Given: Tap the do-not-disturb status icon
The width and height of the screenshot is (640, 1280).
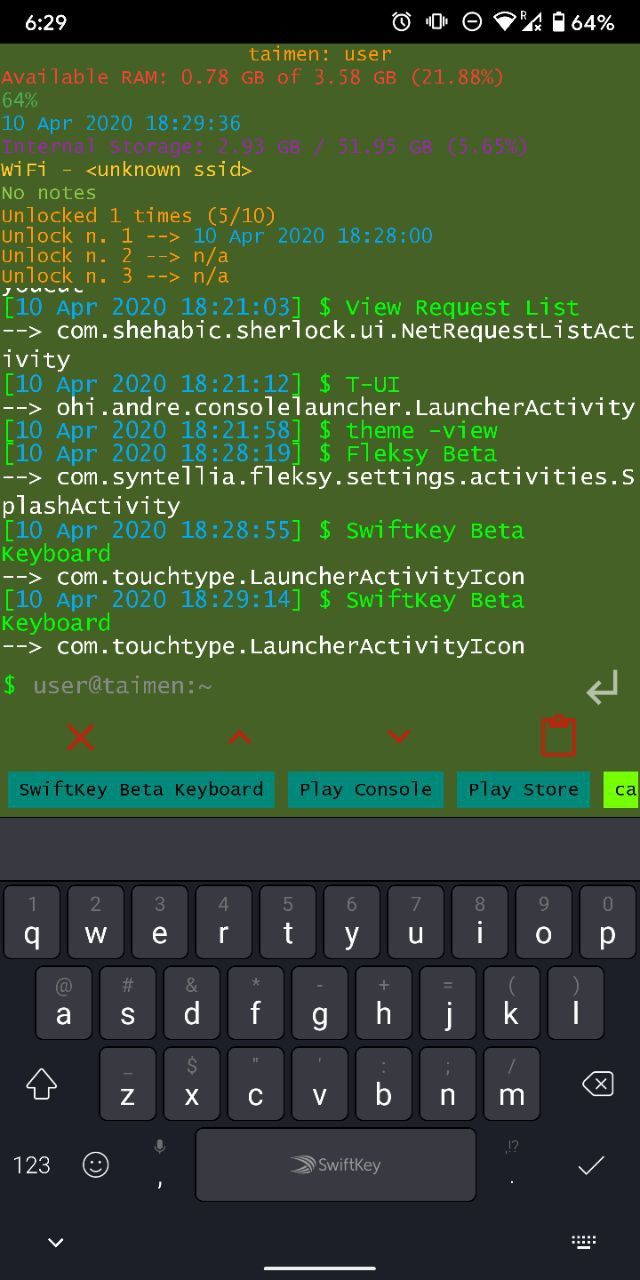Looking at the screenshot, I should coord(472,22).
